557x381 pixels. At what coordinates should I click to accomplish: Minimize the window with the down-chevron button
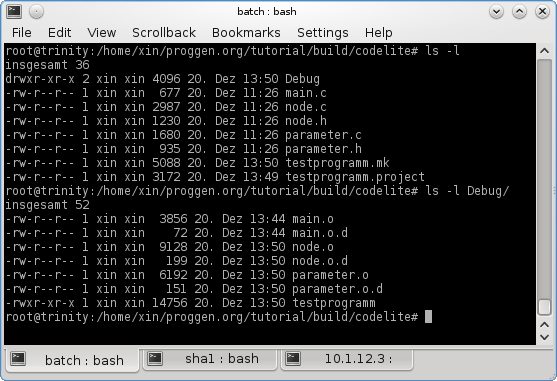(496, 12)
